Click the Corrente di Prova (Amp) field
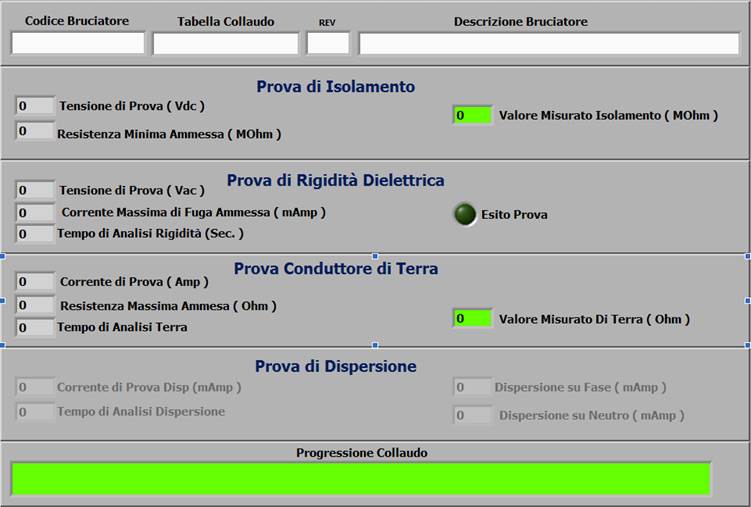 point(36,282)
